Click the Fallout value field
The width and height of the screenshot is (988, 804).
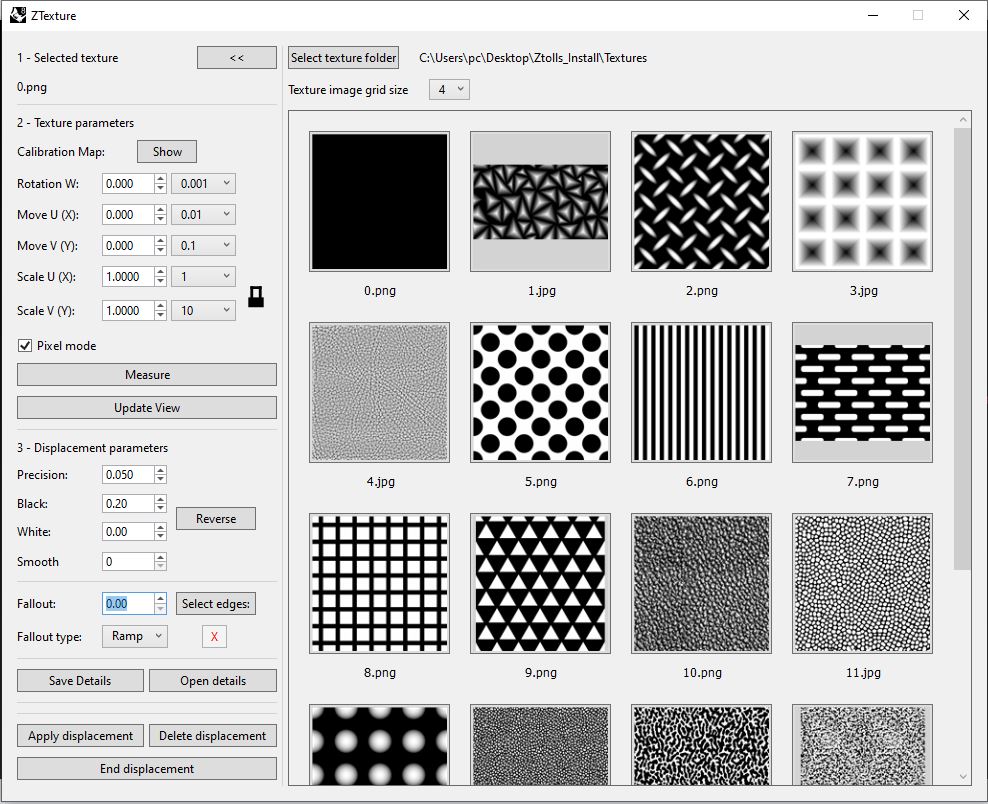point(128,604)
